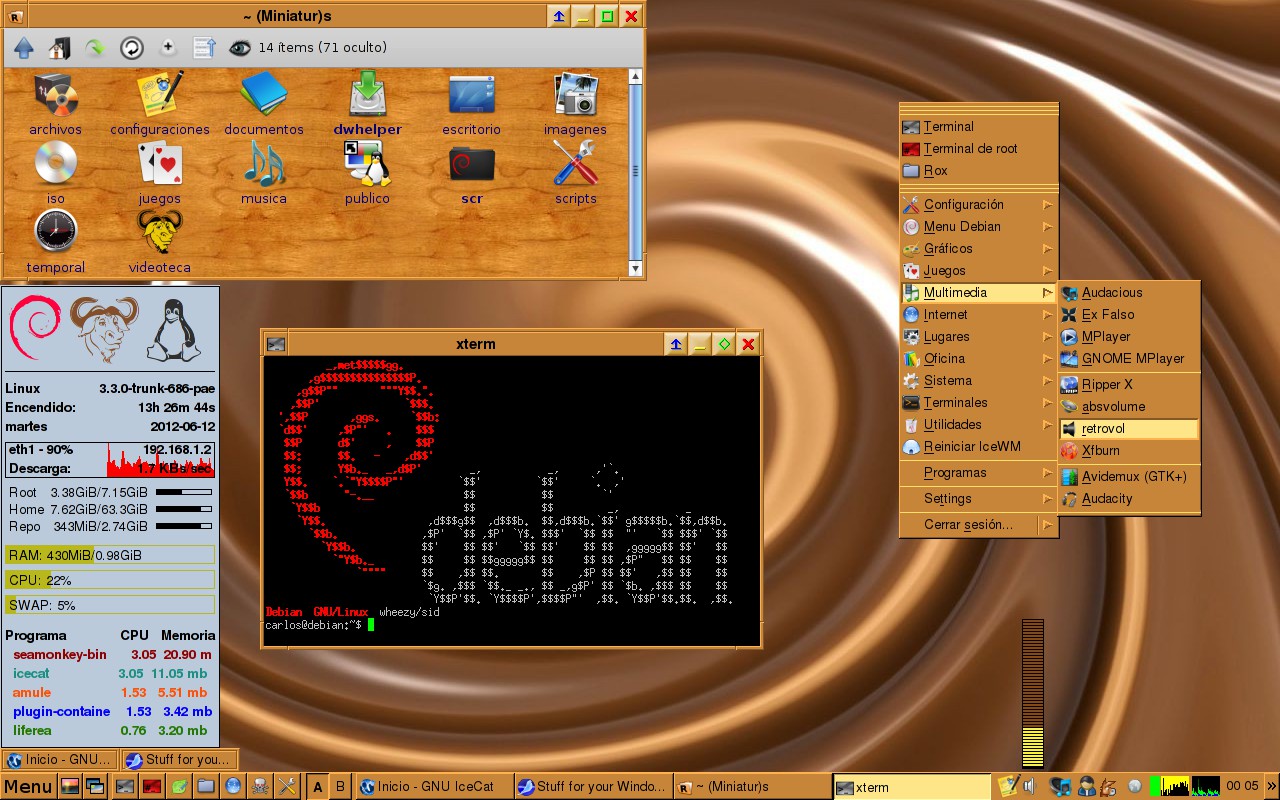Open the Cerrar sesión menu entry
1280x800 pixels.
click(978, 525)
